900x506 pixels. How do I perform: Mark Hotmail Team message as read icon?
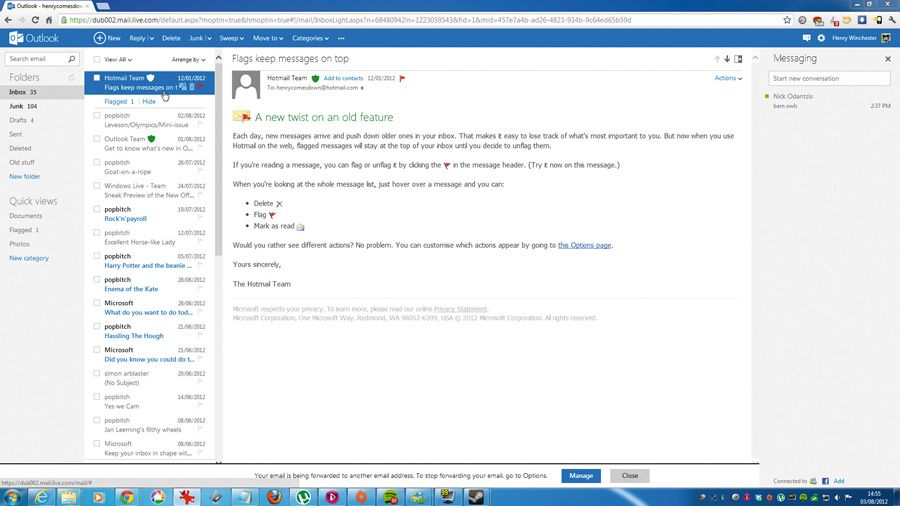tap(183, 87)
